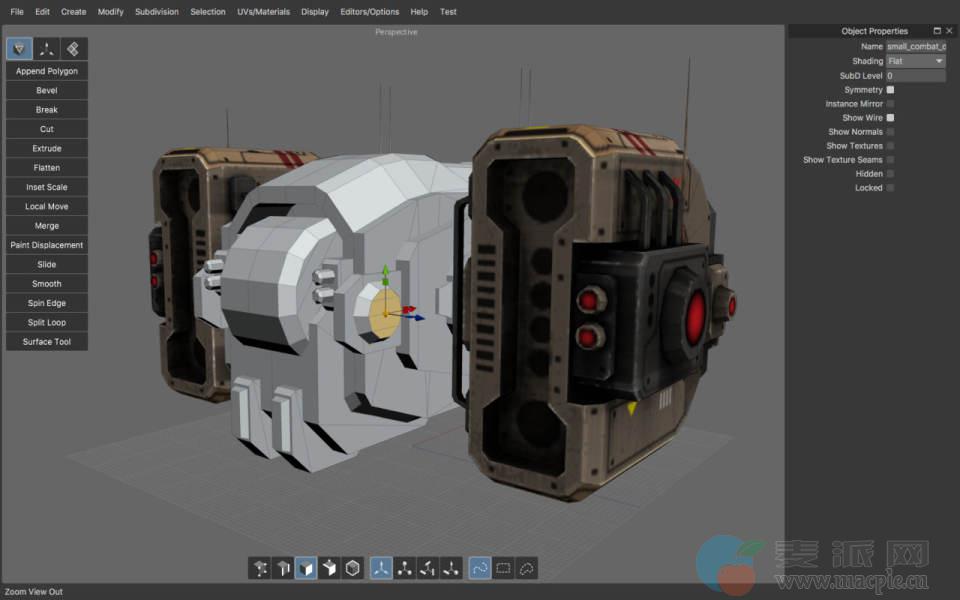This screenshot has width=960, height=600.
Task: Open the UVs/Materials menu
Action: point(264,12)
